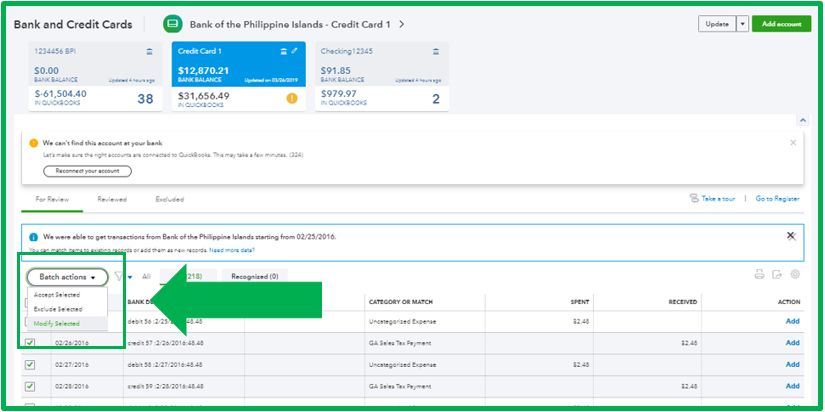Screen dimensions: 825x412
Task: Switch to the Reviewed tab
Action: [112, 199]
